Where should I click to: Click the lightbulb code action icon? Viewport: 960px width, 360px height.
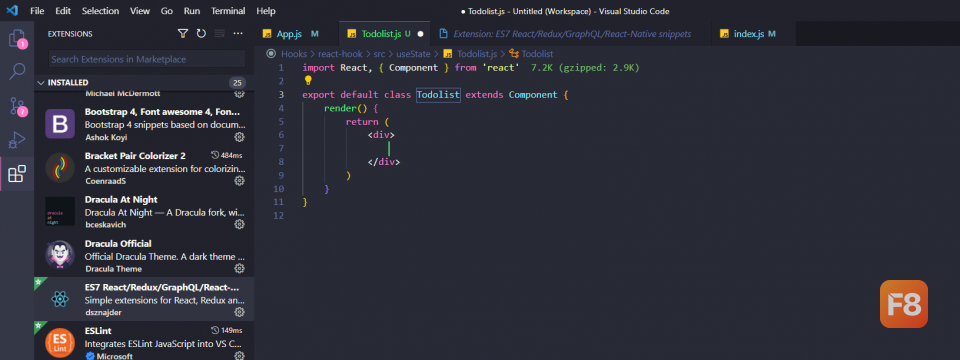click(x=308, y=81)
